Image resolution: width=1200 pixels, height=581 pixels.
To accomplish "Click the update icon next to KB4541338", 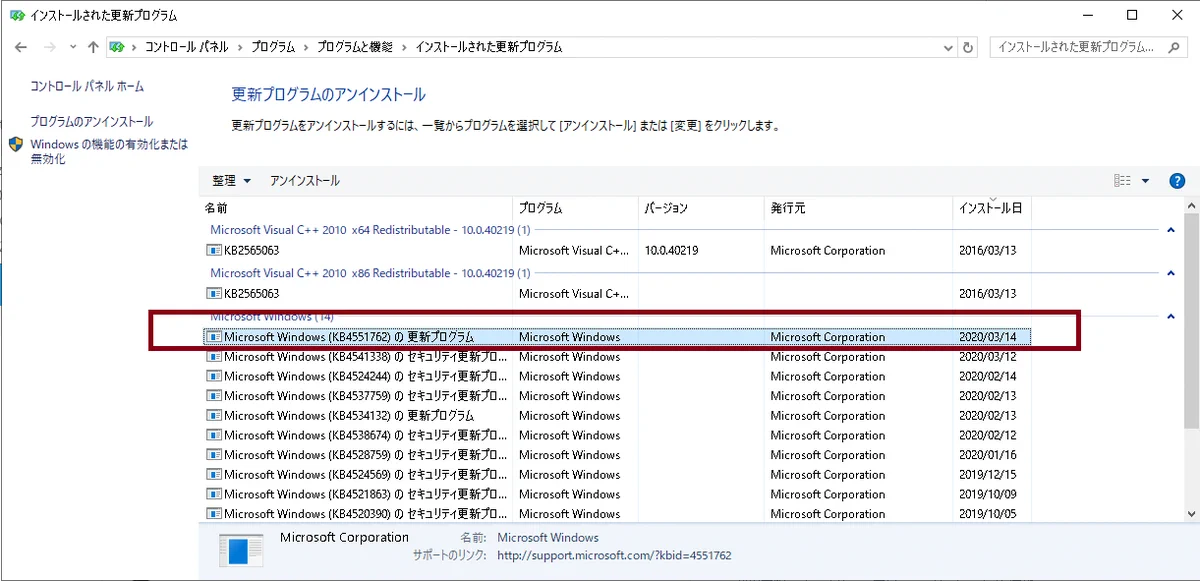I will click(x=213, y=357).
